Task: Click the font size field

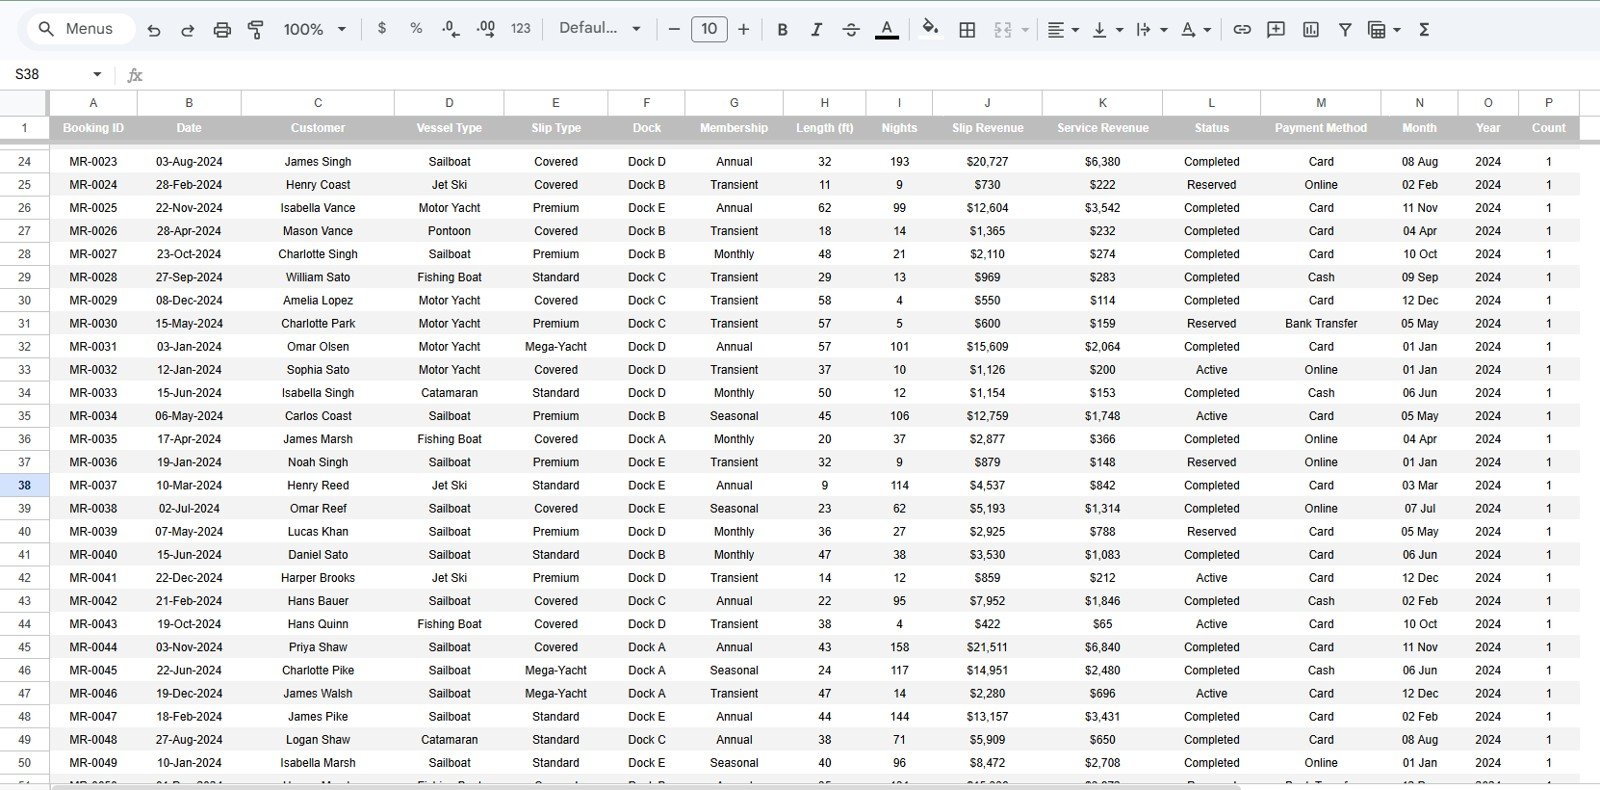Action: pos(709,29)
